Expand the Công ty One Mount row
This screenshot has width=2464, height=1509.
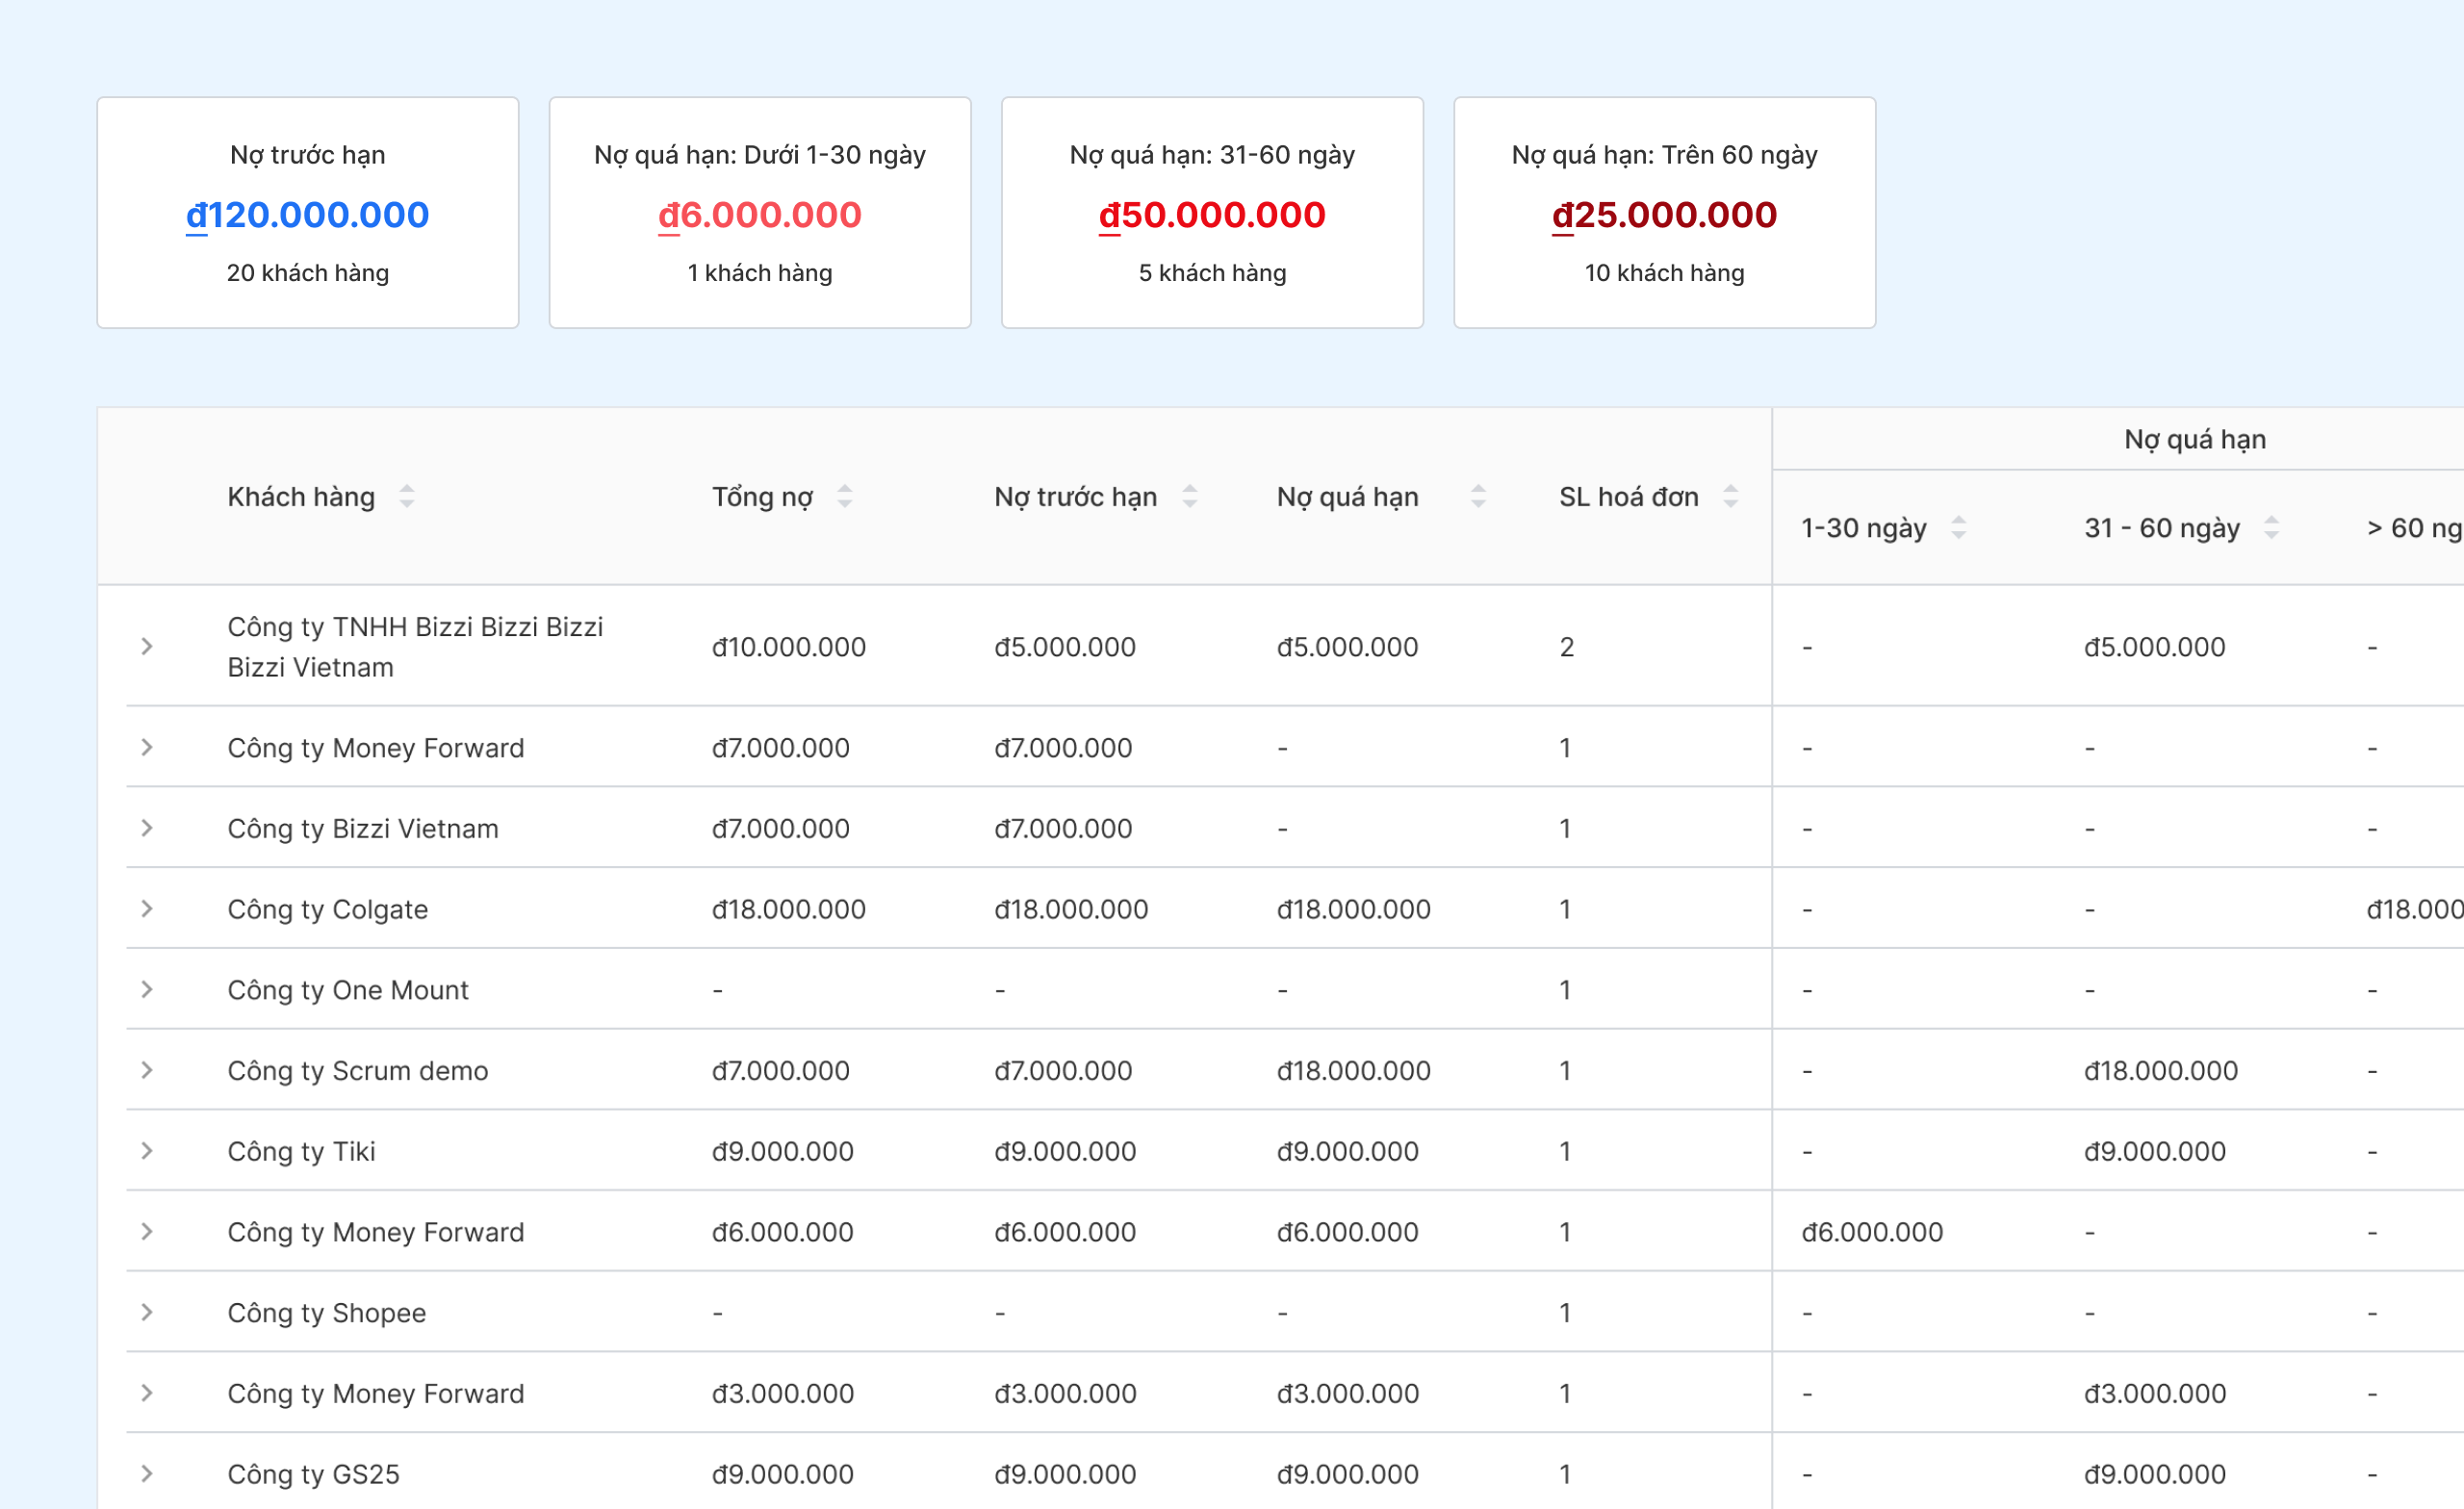pos(147,990)
